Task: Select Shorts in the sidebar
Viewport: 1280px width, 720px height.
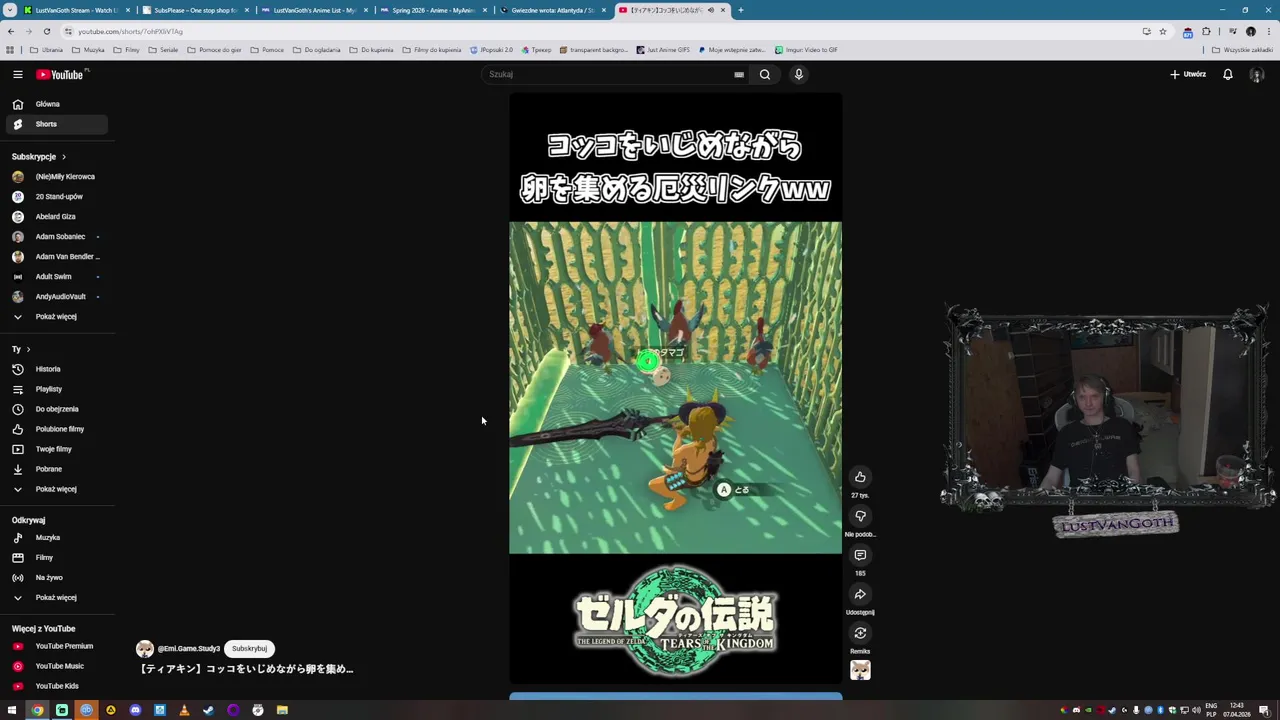Action: point(56,124)
